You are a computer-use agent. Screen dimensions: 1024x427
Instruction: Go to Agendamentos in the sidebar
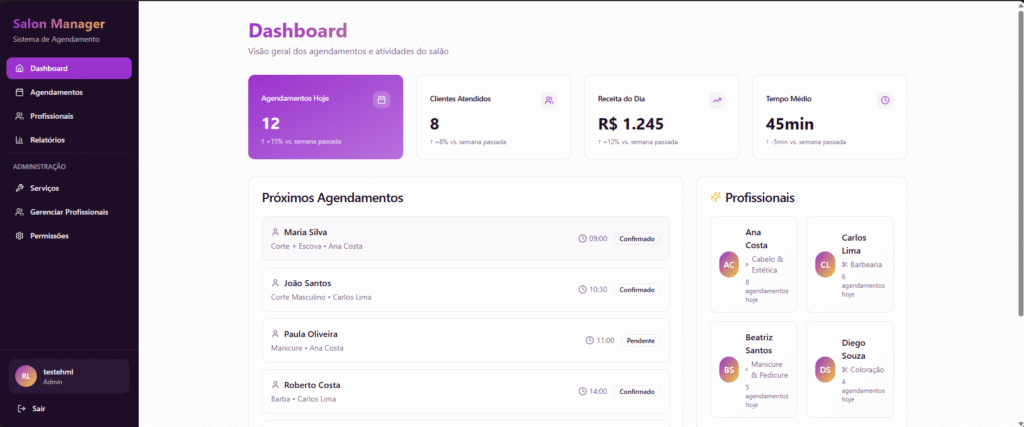pos(69,92)
